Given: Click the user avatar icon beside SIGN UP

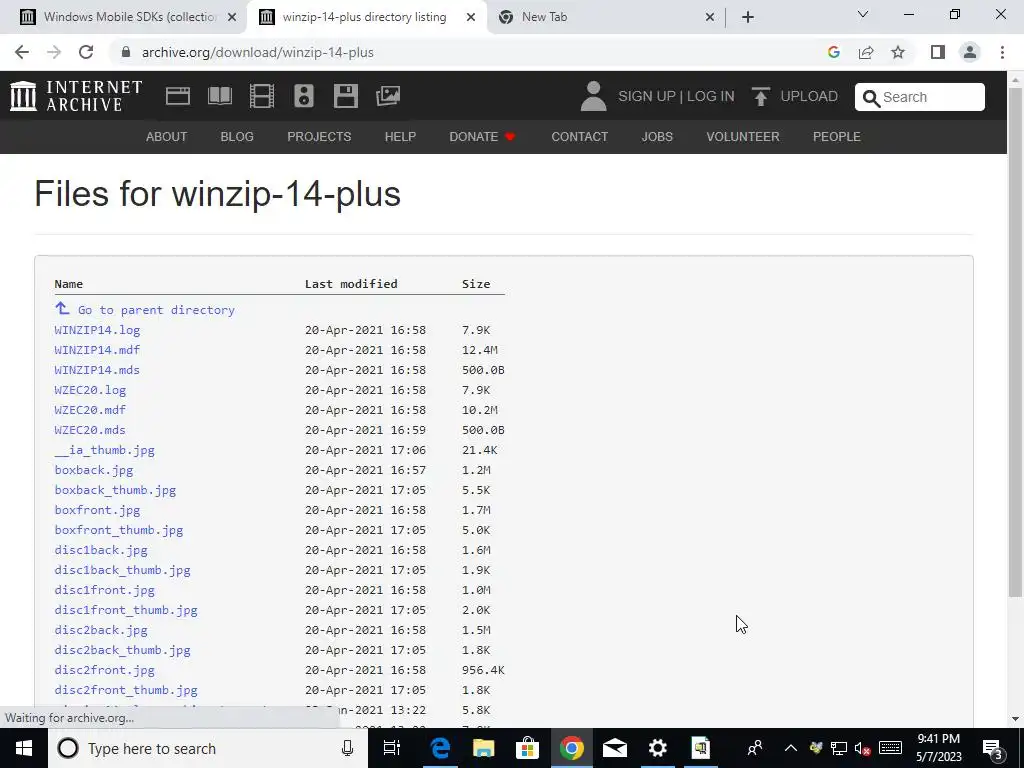Looking at the screenshot, I should pyautogui.click(x=593, y=96).
